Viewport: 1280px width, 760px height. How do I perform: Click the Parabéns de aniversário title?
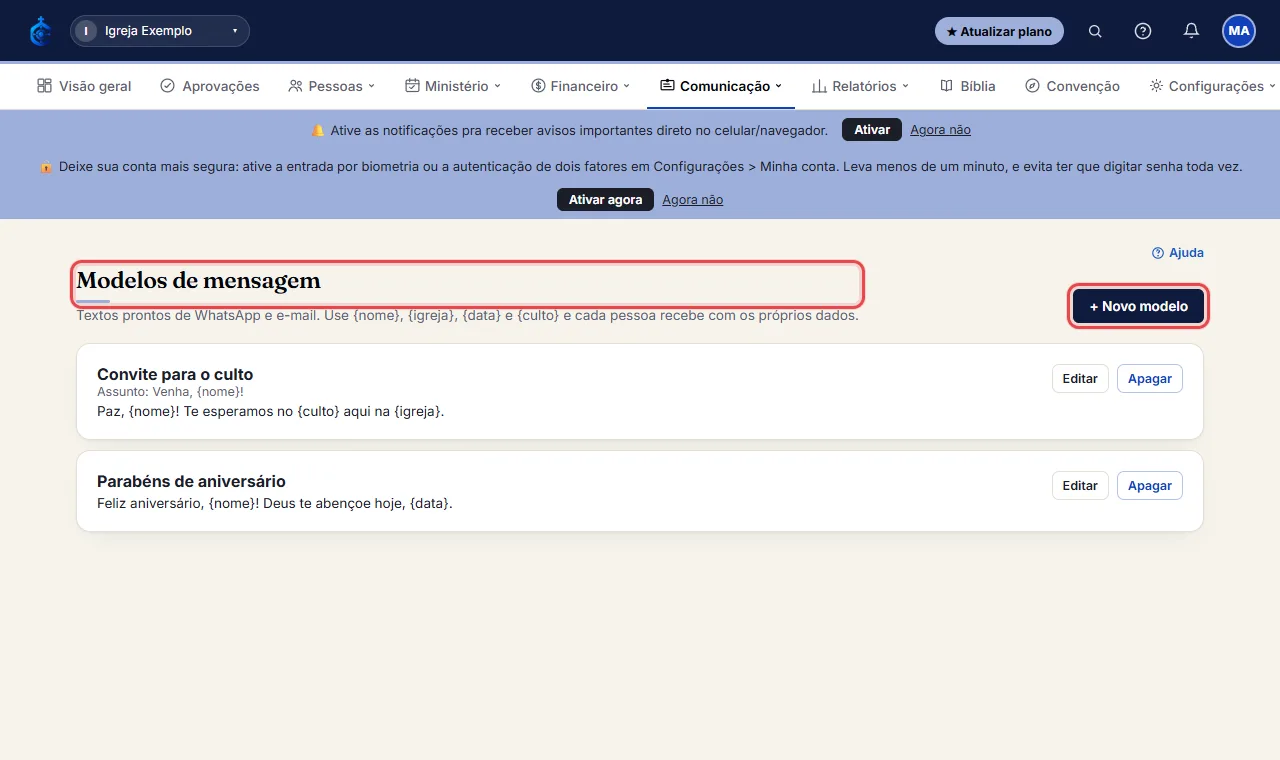(x=191, y=482)
